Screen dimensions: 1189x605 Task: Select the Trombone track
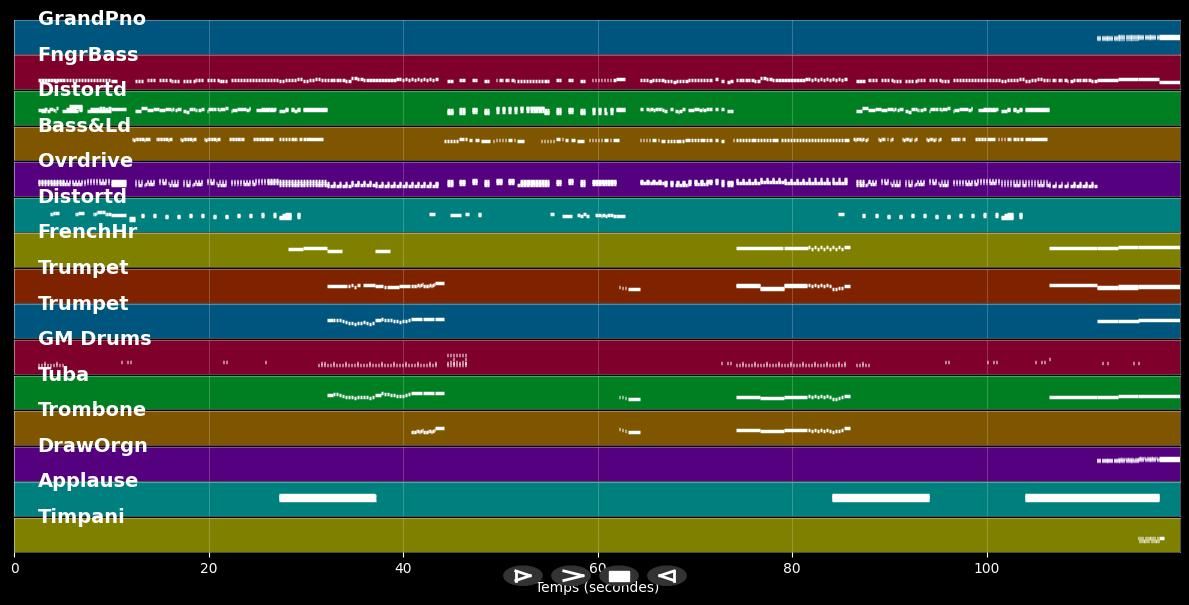tap(92, 409)
